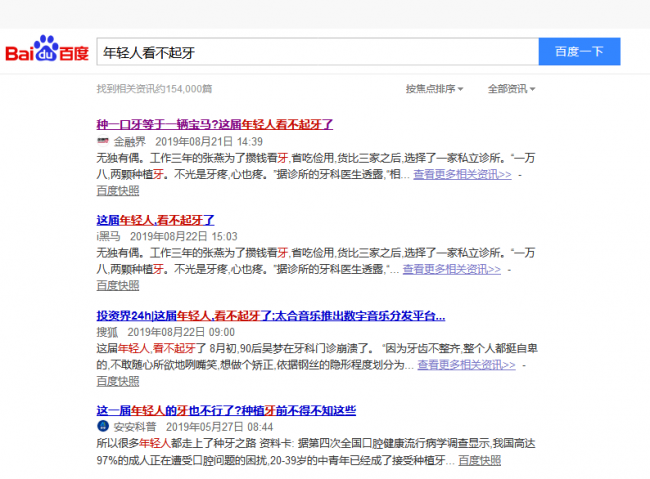The height and width of the screenshot is (479, 650).
Task: Click the 搜狐 source name
Action: 108,331
